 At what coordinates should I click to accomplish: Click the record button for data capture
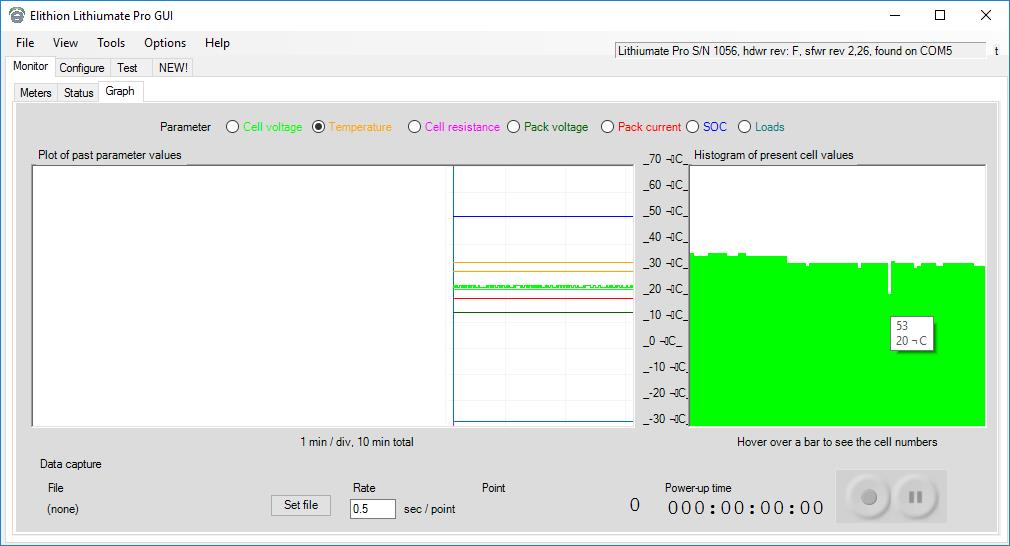coord(869,497)
